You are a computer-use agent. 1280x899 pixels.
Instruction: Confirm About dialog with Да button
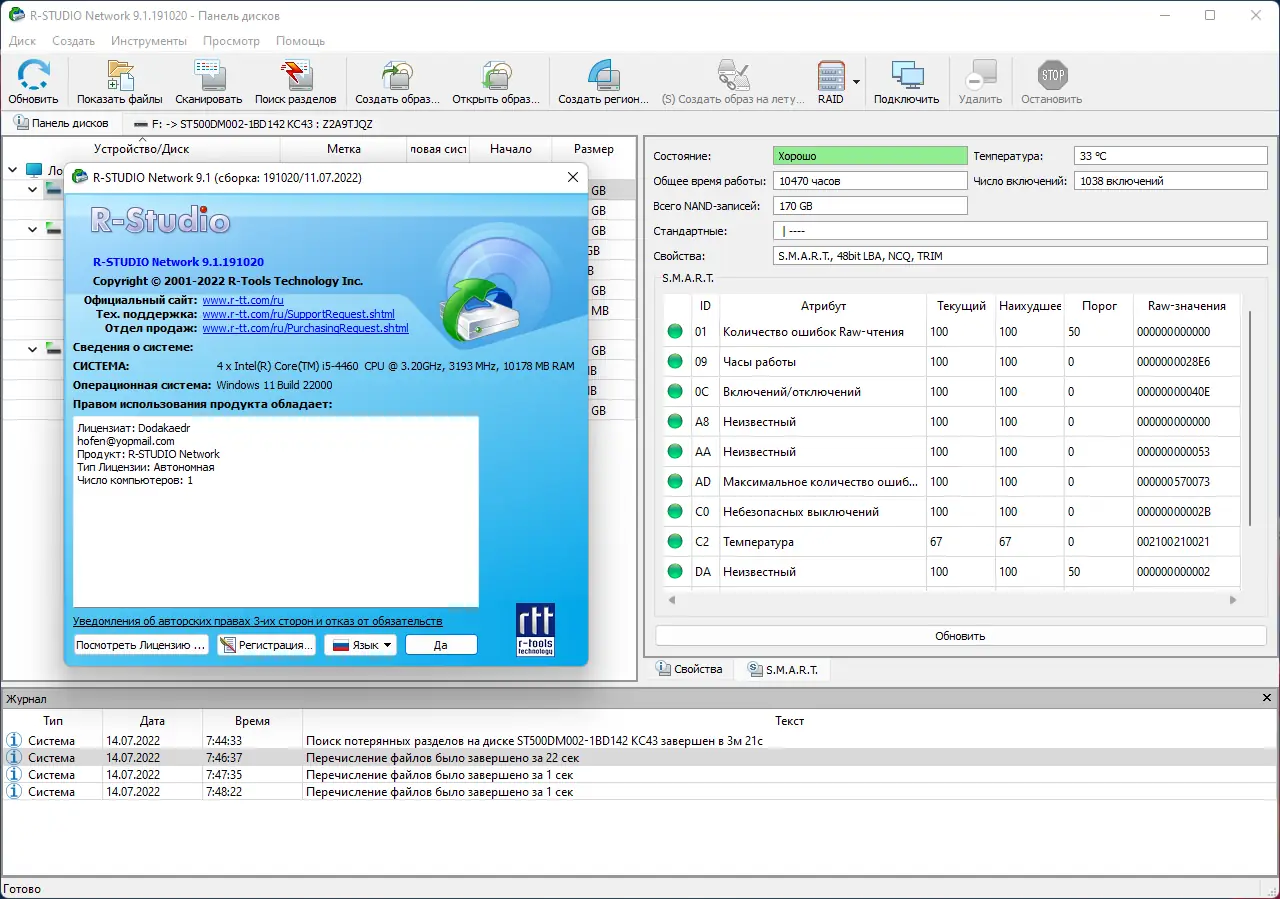[441, 645]
